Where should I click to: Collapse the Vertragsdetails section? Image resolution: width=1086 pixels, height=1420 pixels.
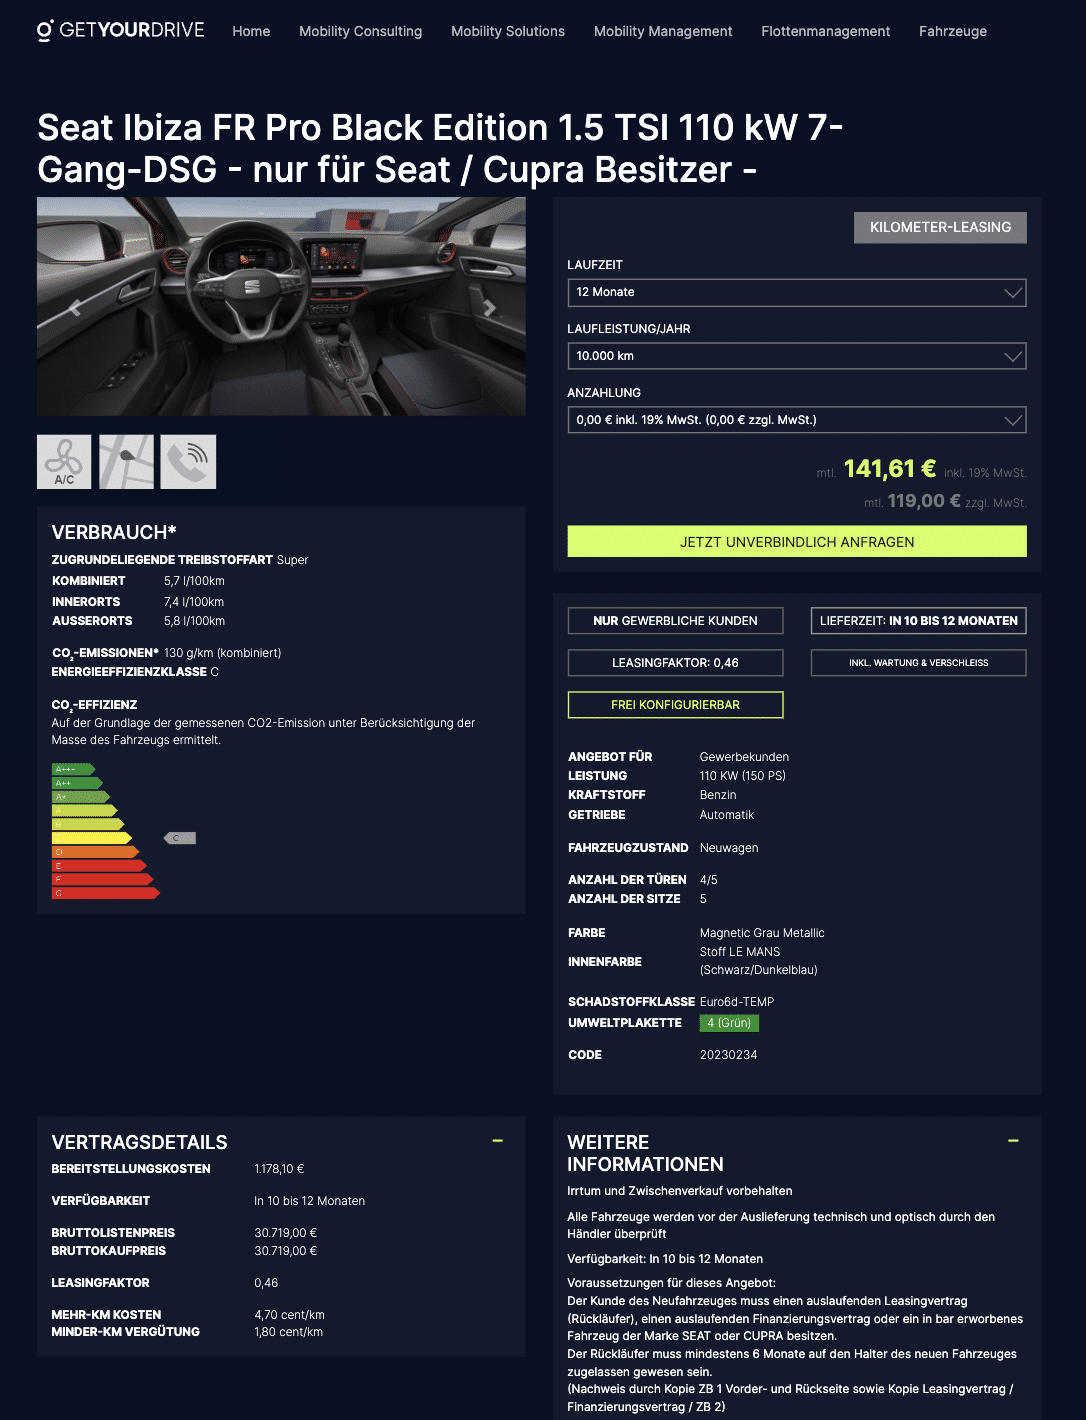coord(497,1141)
